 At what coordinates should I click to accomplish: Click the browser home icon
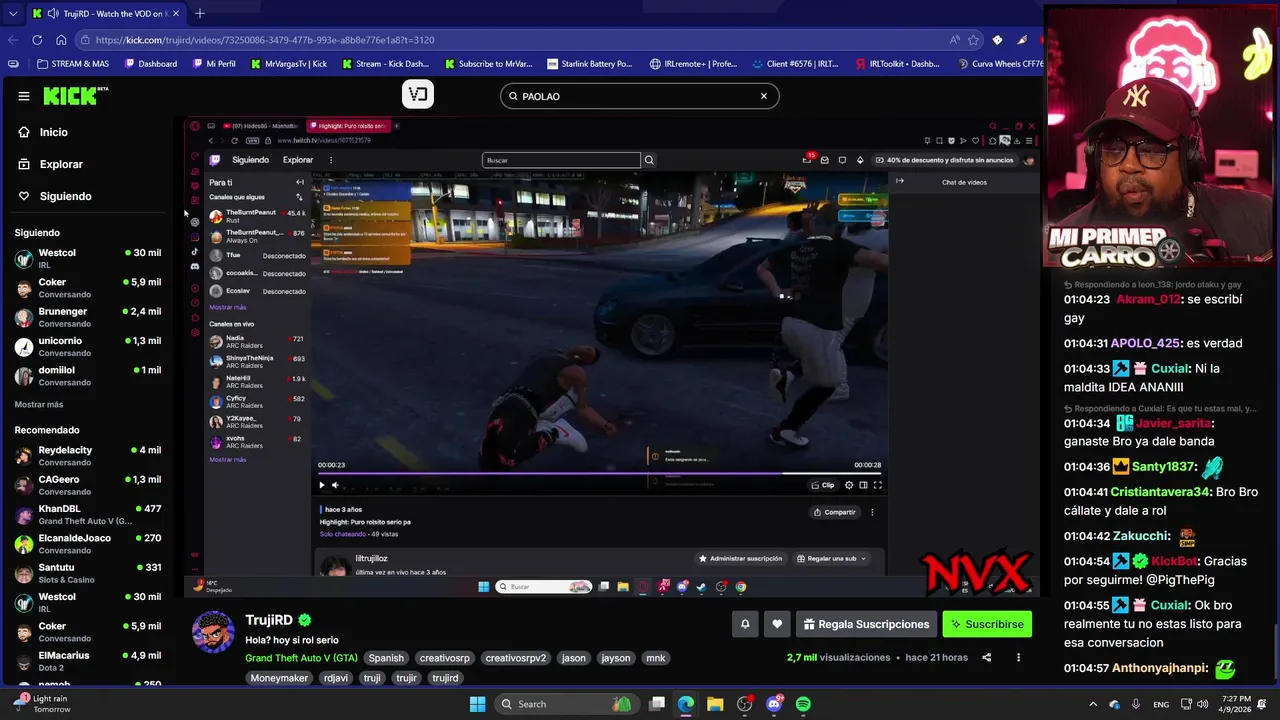(61, 40)
